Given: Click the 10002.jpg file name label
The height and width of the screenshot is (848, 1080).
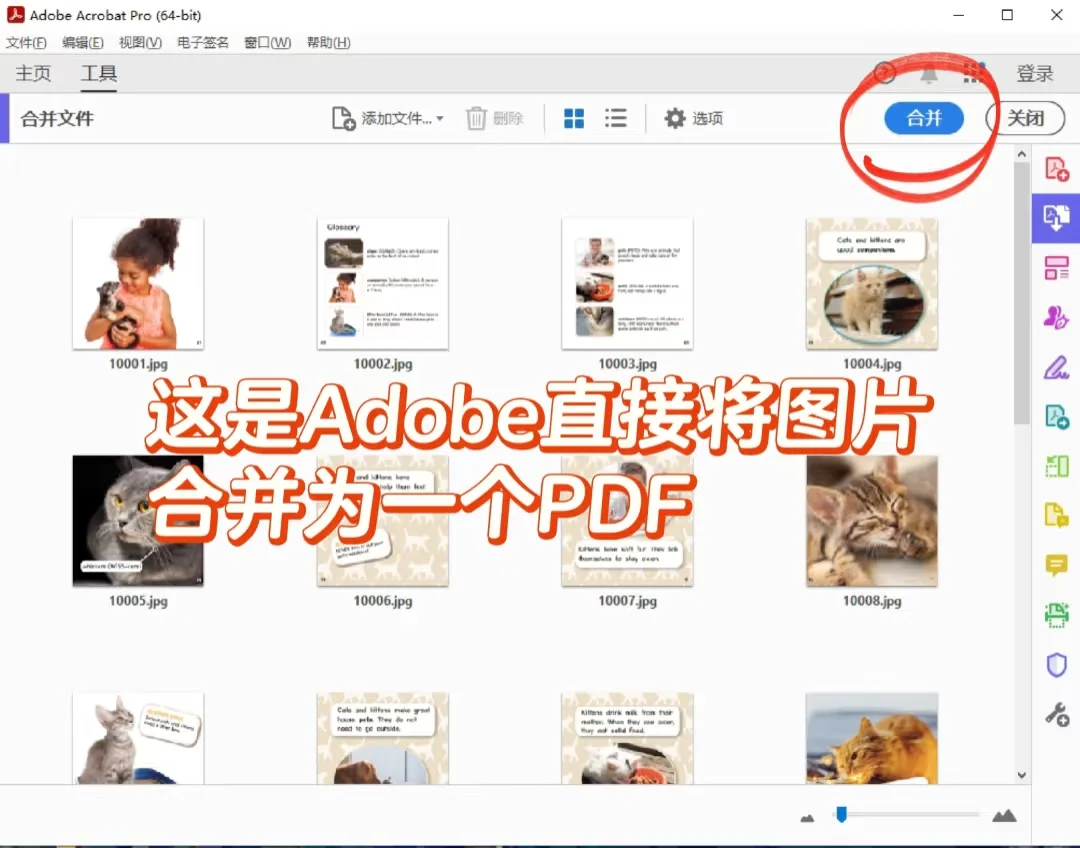Looking at the screenshot, I should pos(382,364).
